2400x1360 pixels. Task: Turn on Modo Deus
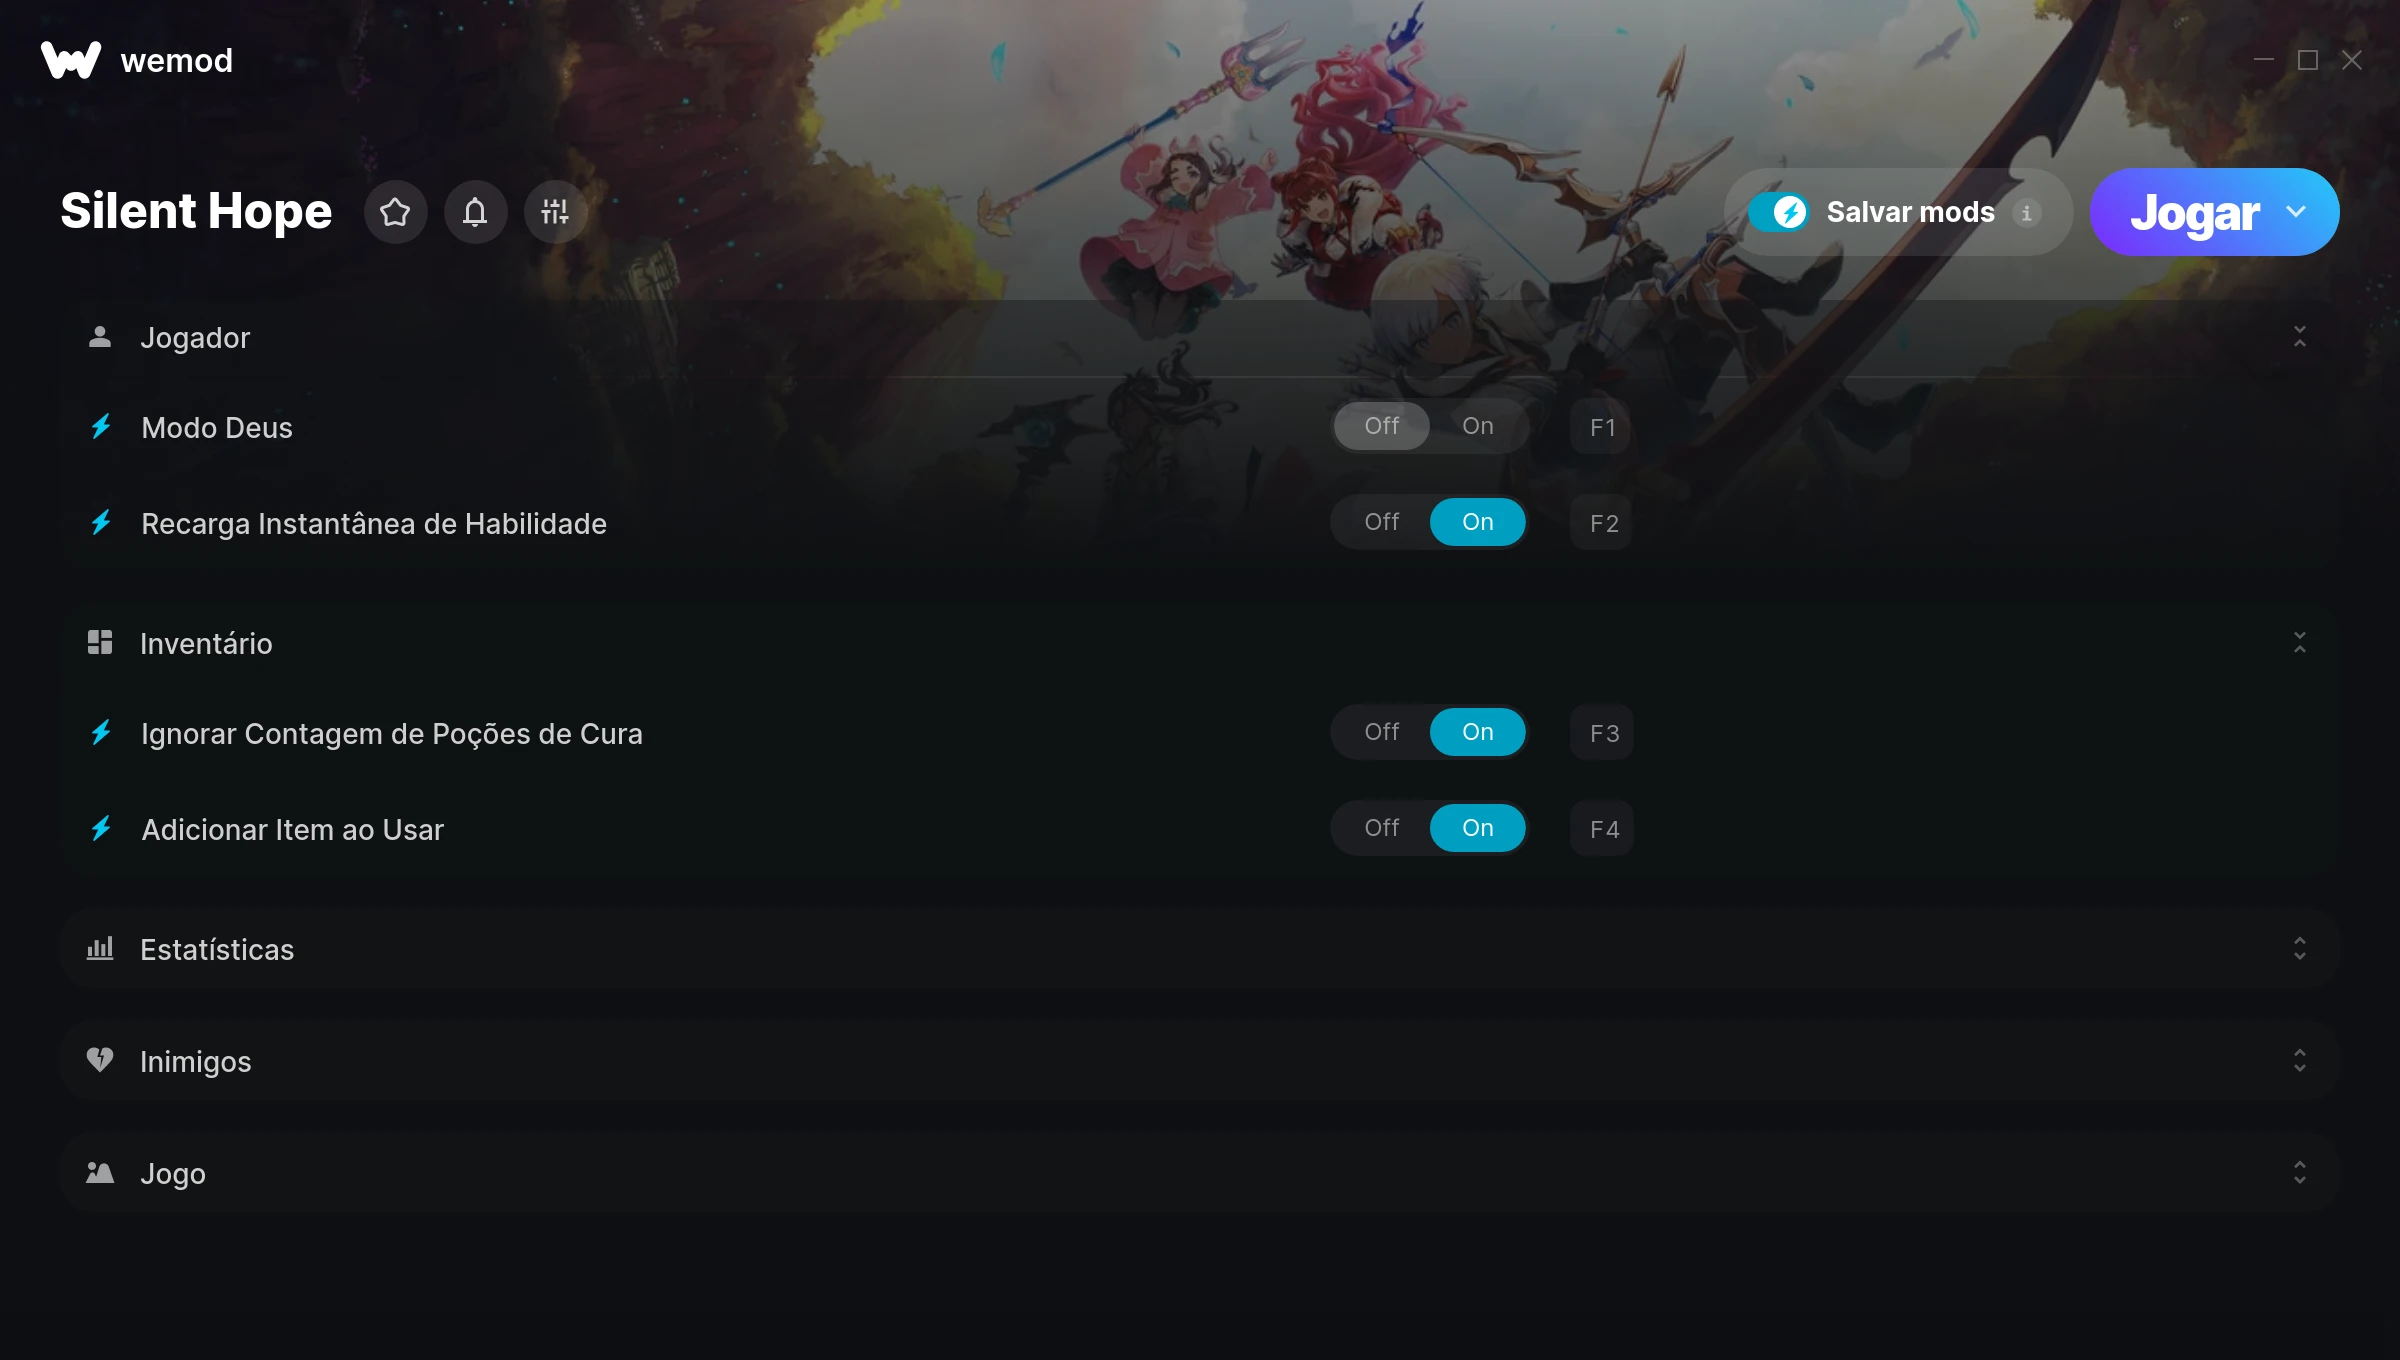pyautogui.click(x=1477, y=426)
